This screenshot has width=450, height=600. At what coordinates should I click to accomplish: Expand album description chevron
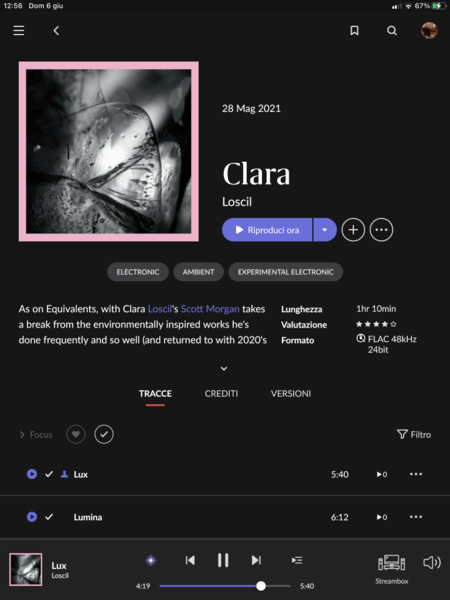(x=224, y=368)
